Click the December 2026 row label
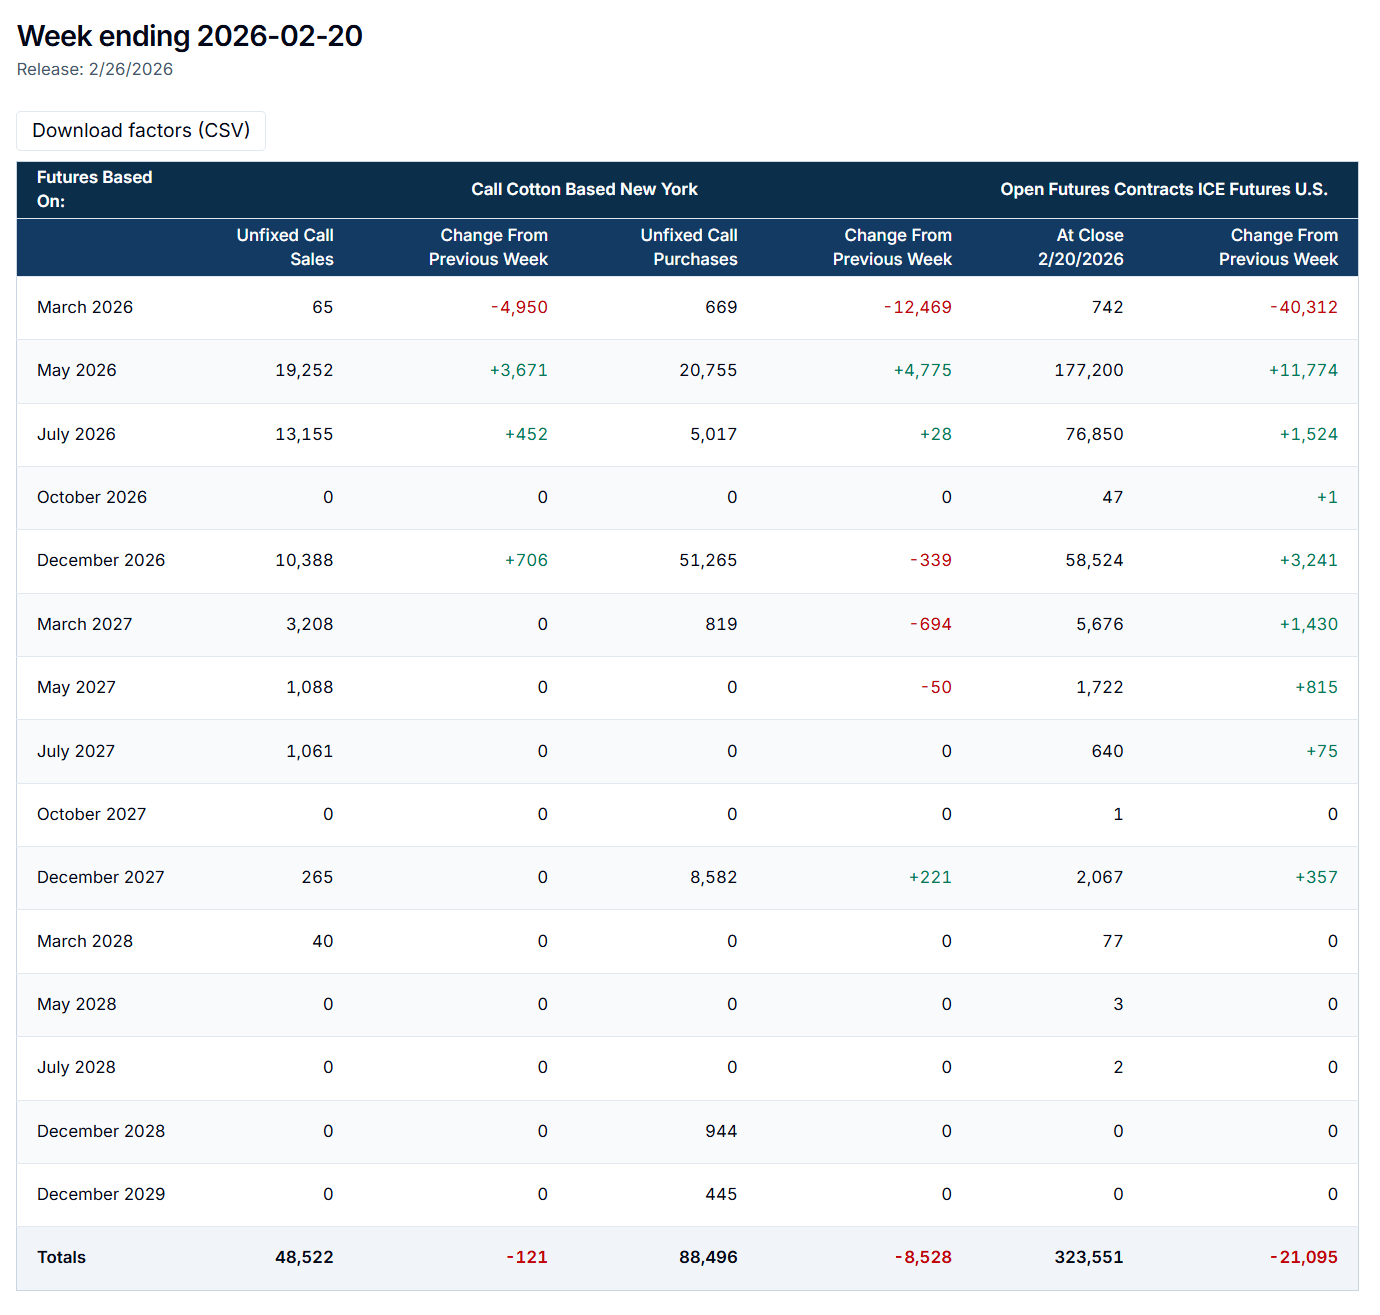 click(x=101, y=560)
